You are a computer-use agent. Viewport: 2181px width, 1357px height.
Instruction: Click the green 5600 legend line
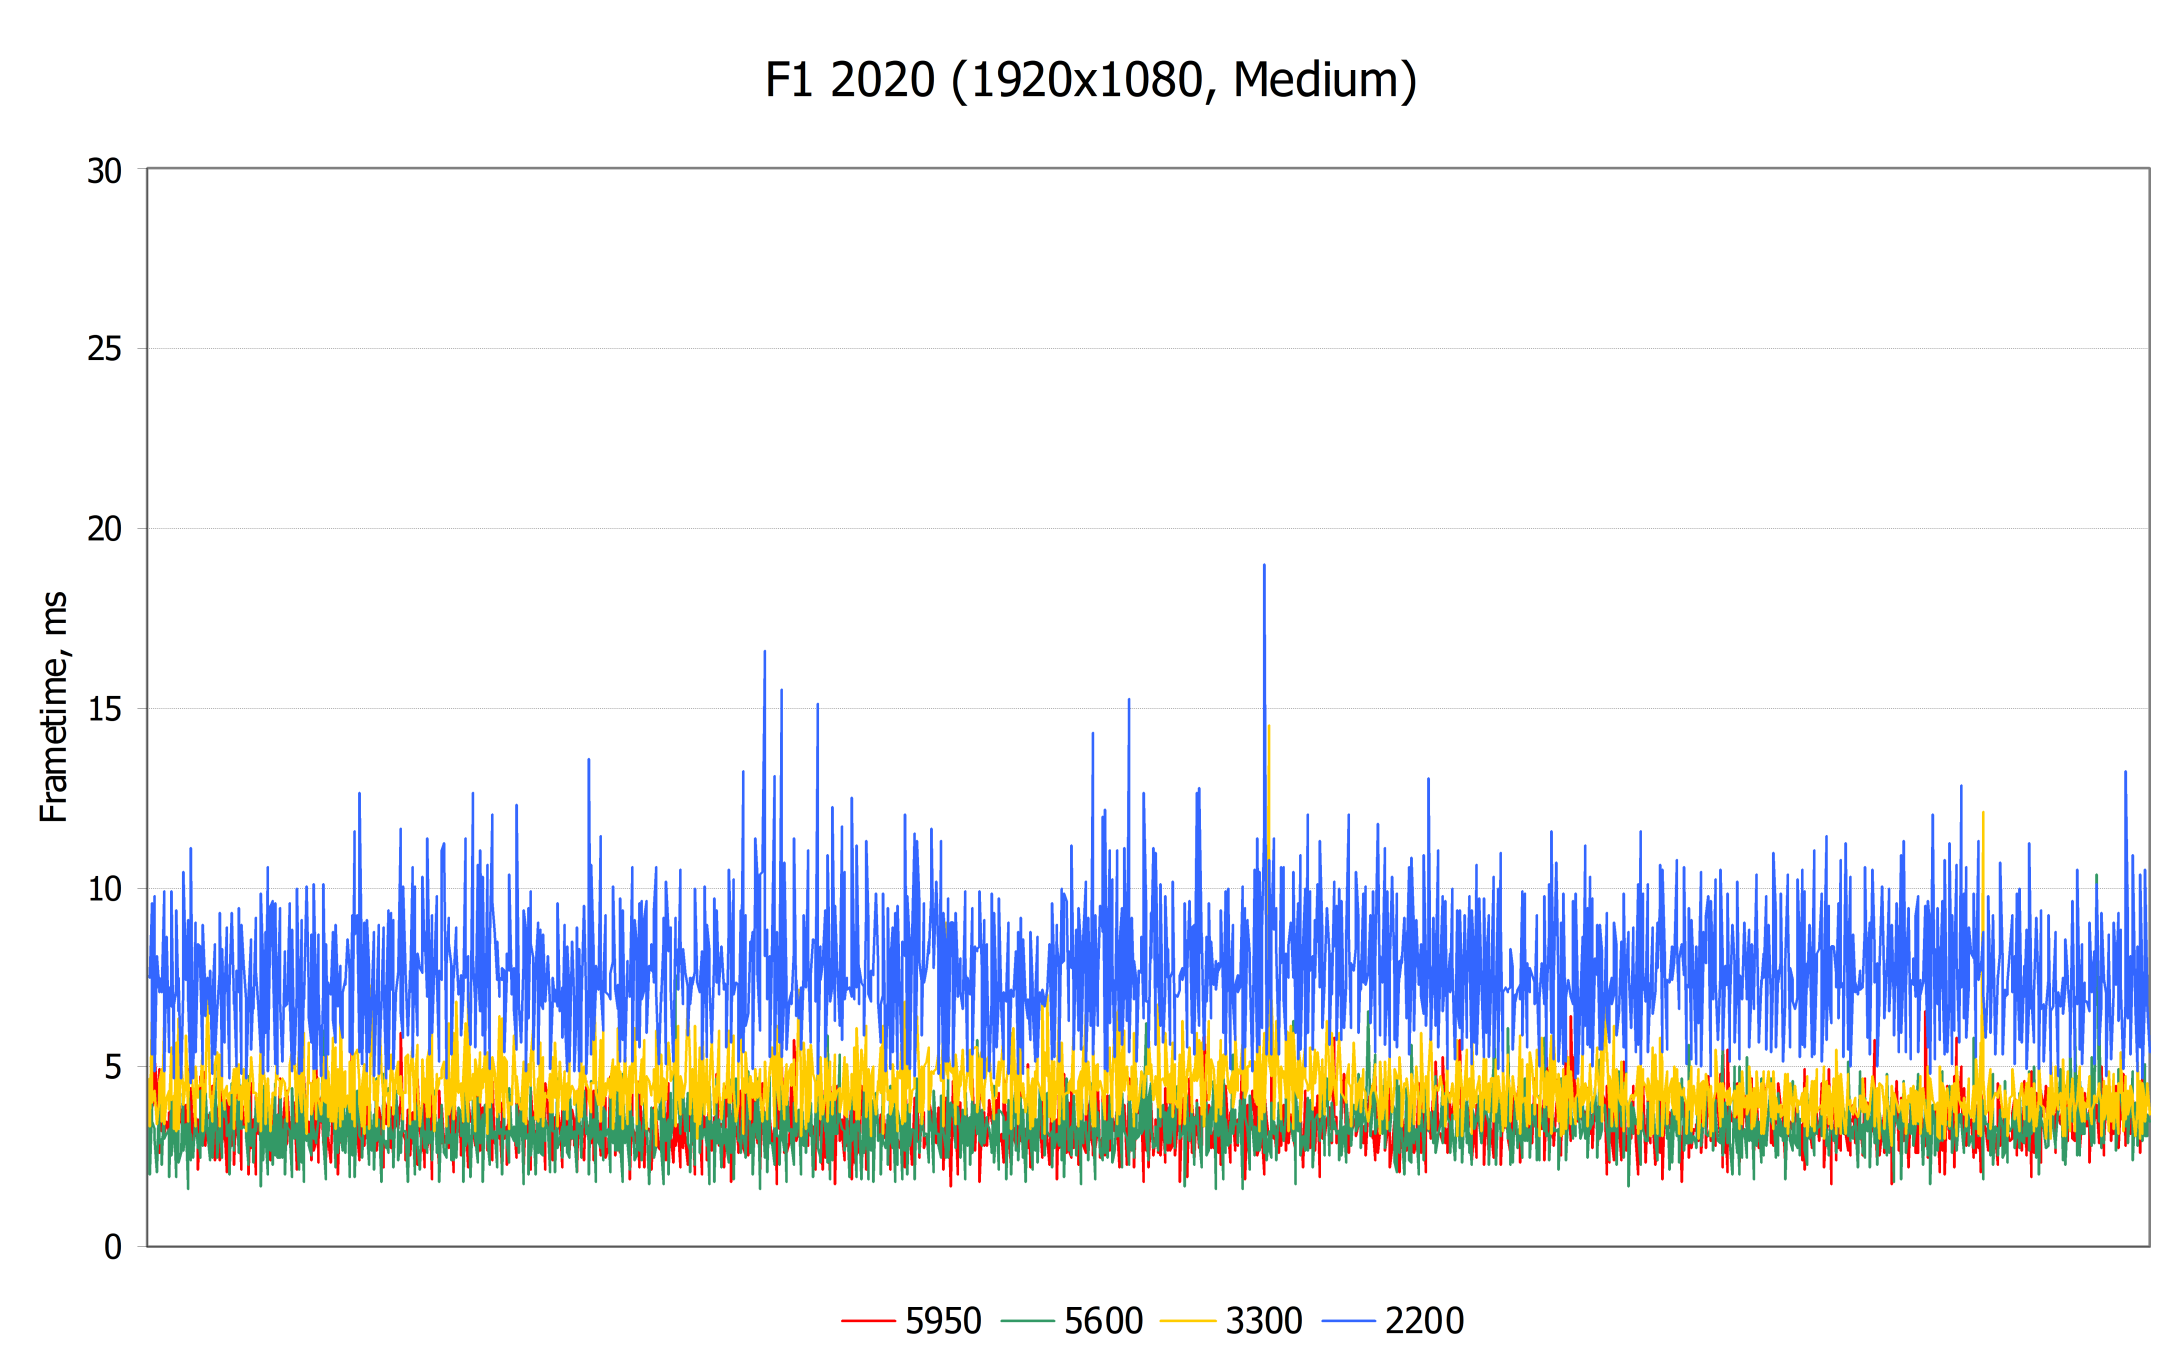[1027, 1321]
